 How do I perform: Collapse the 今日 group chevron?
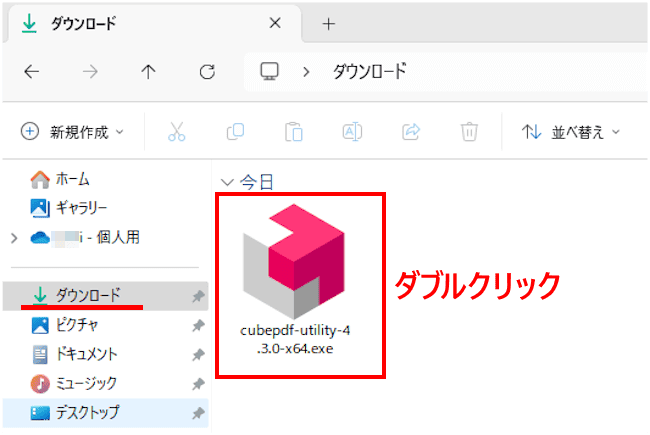(x=227, y=182)
